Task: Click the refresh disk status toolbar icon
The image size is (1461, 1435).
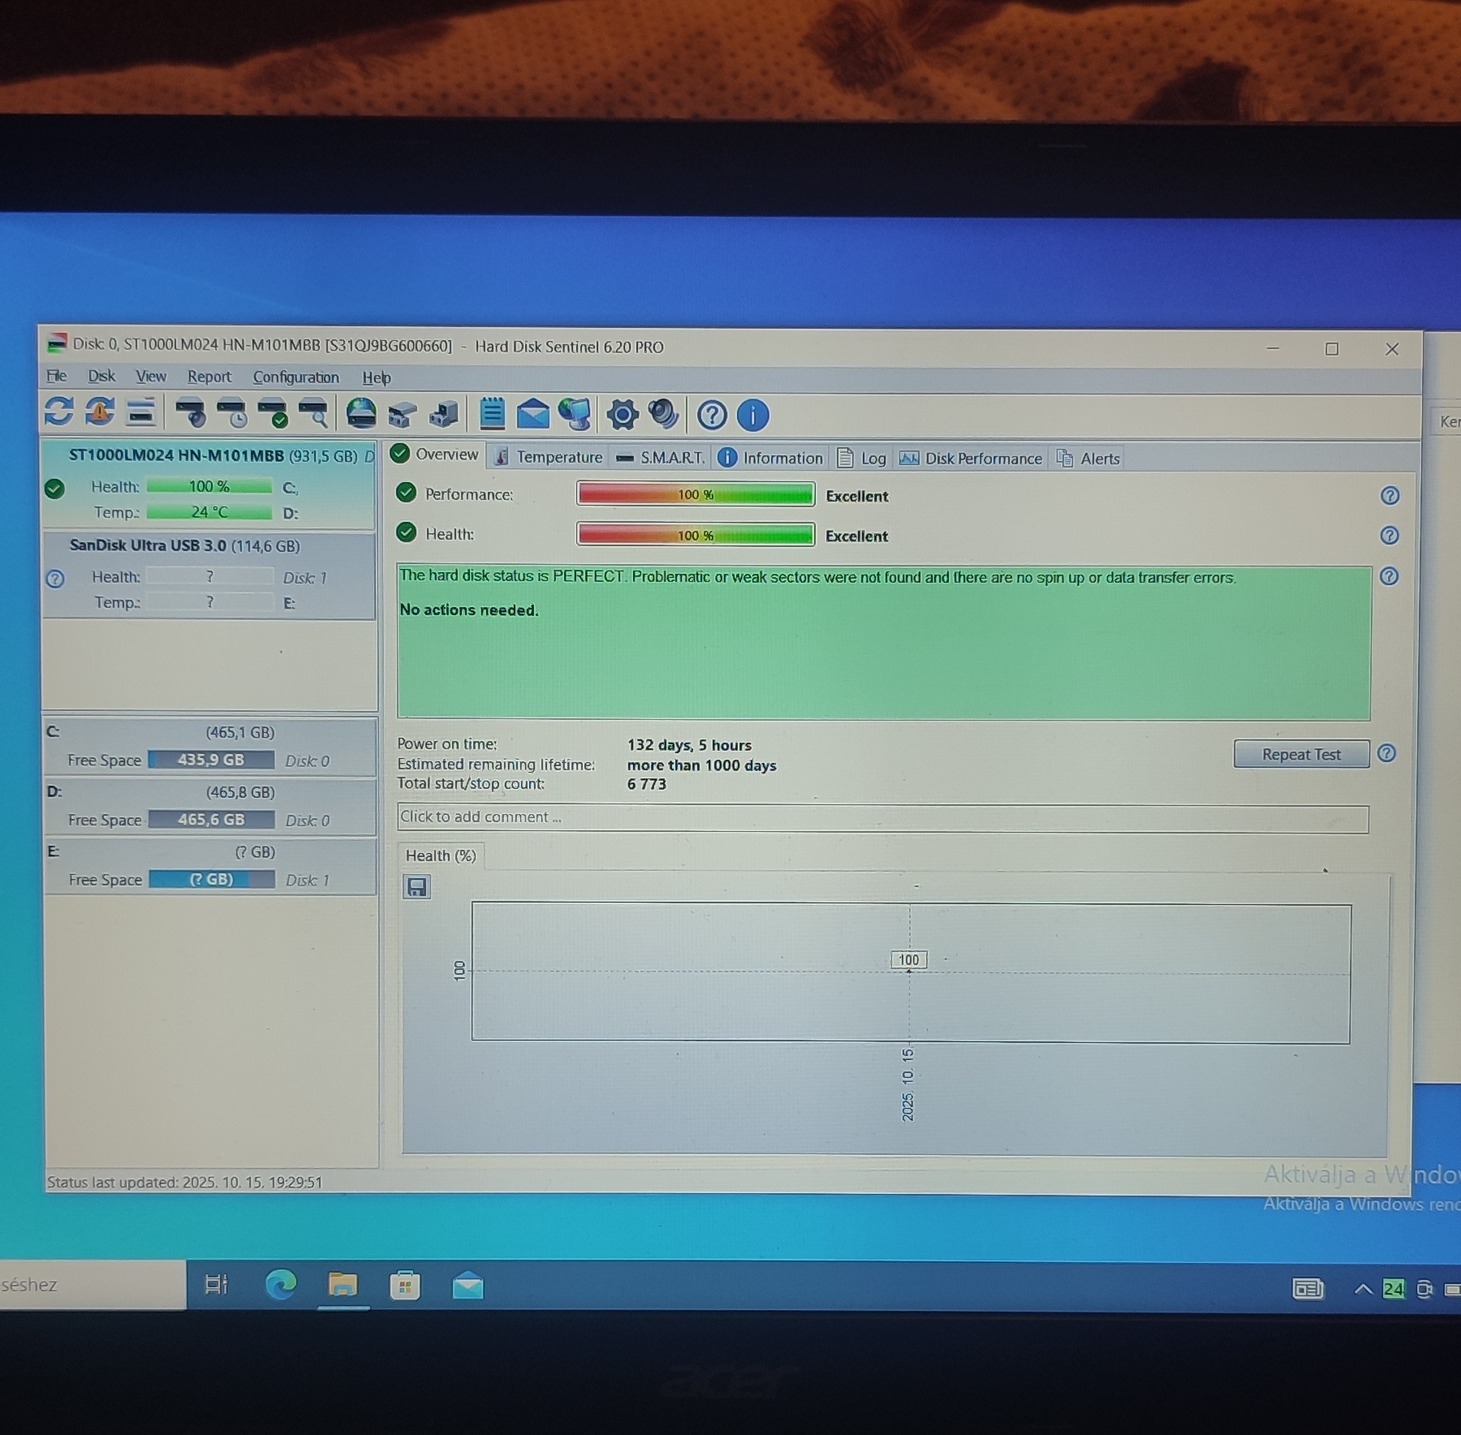Action: [59, 411]
